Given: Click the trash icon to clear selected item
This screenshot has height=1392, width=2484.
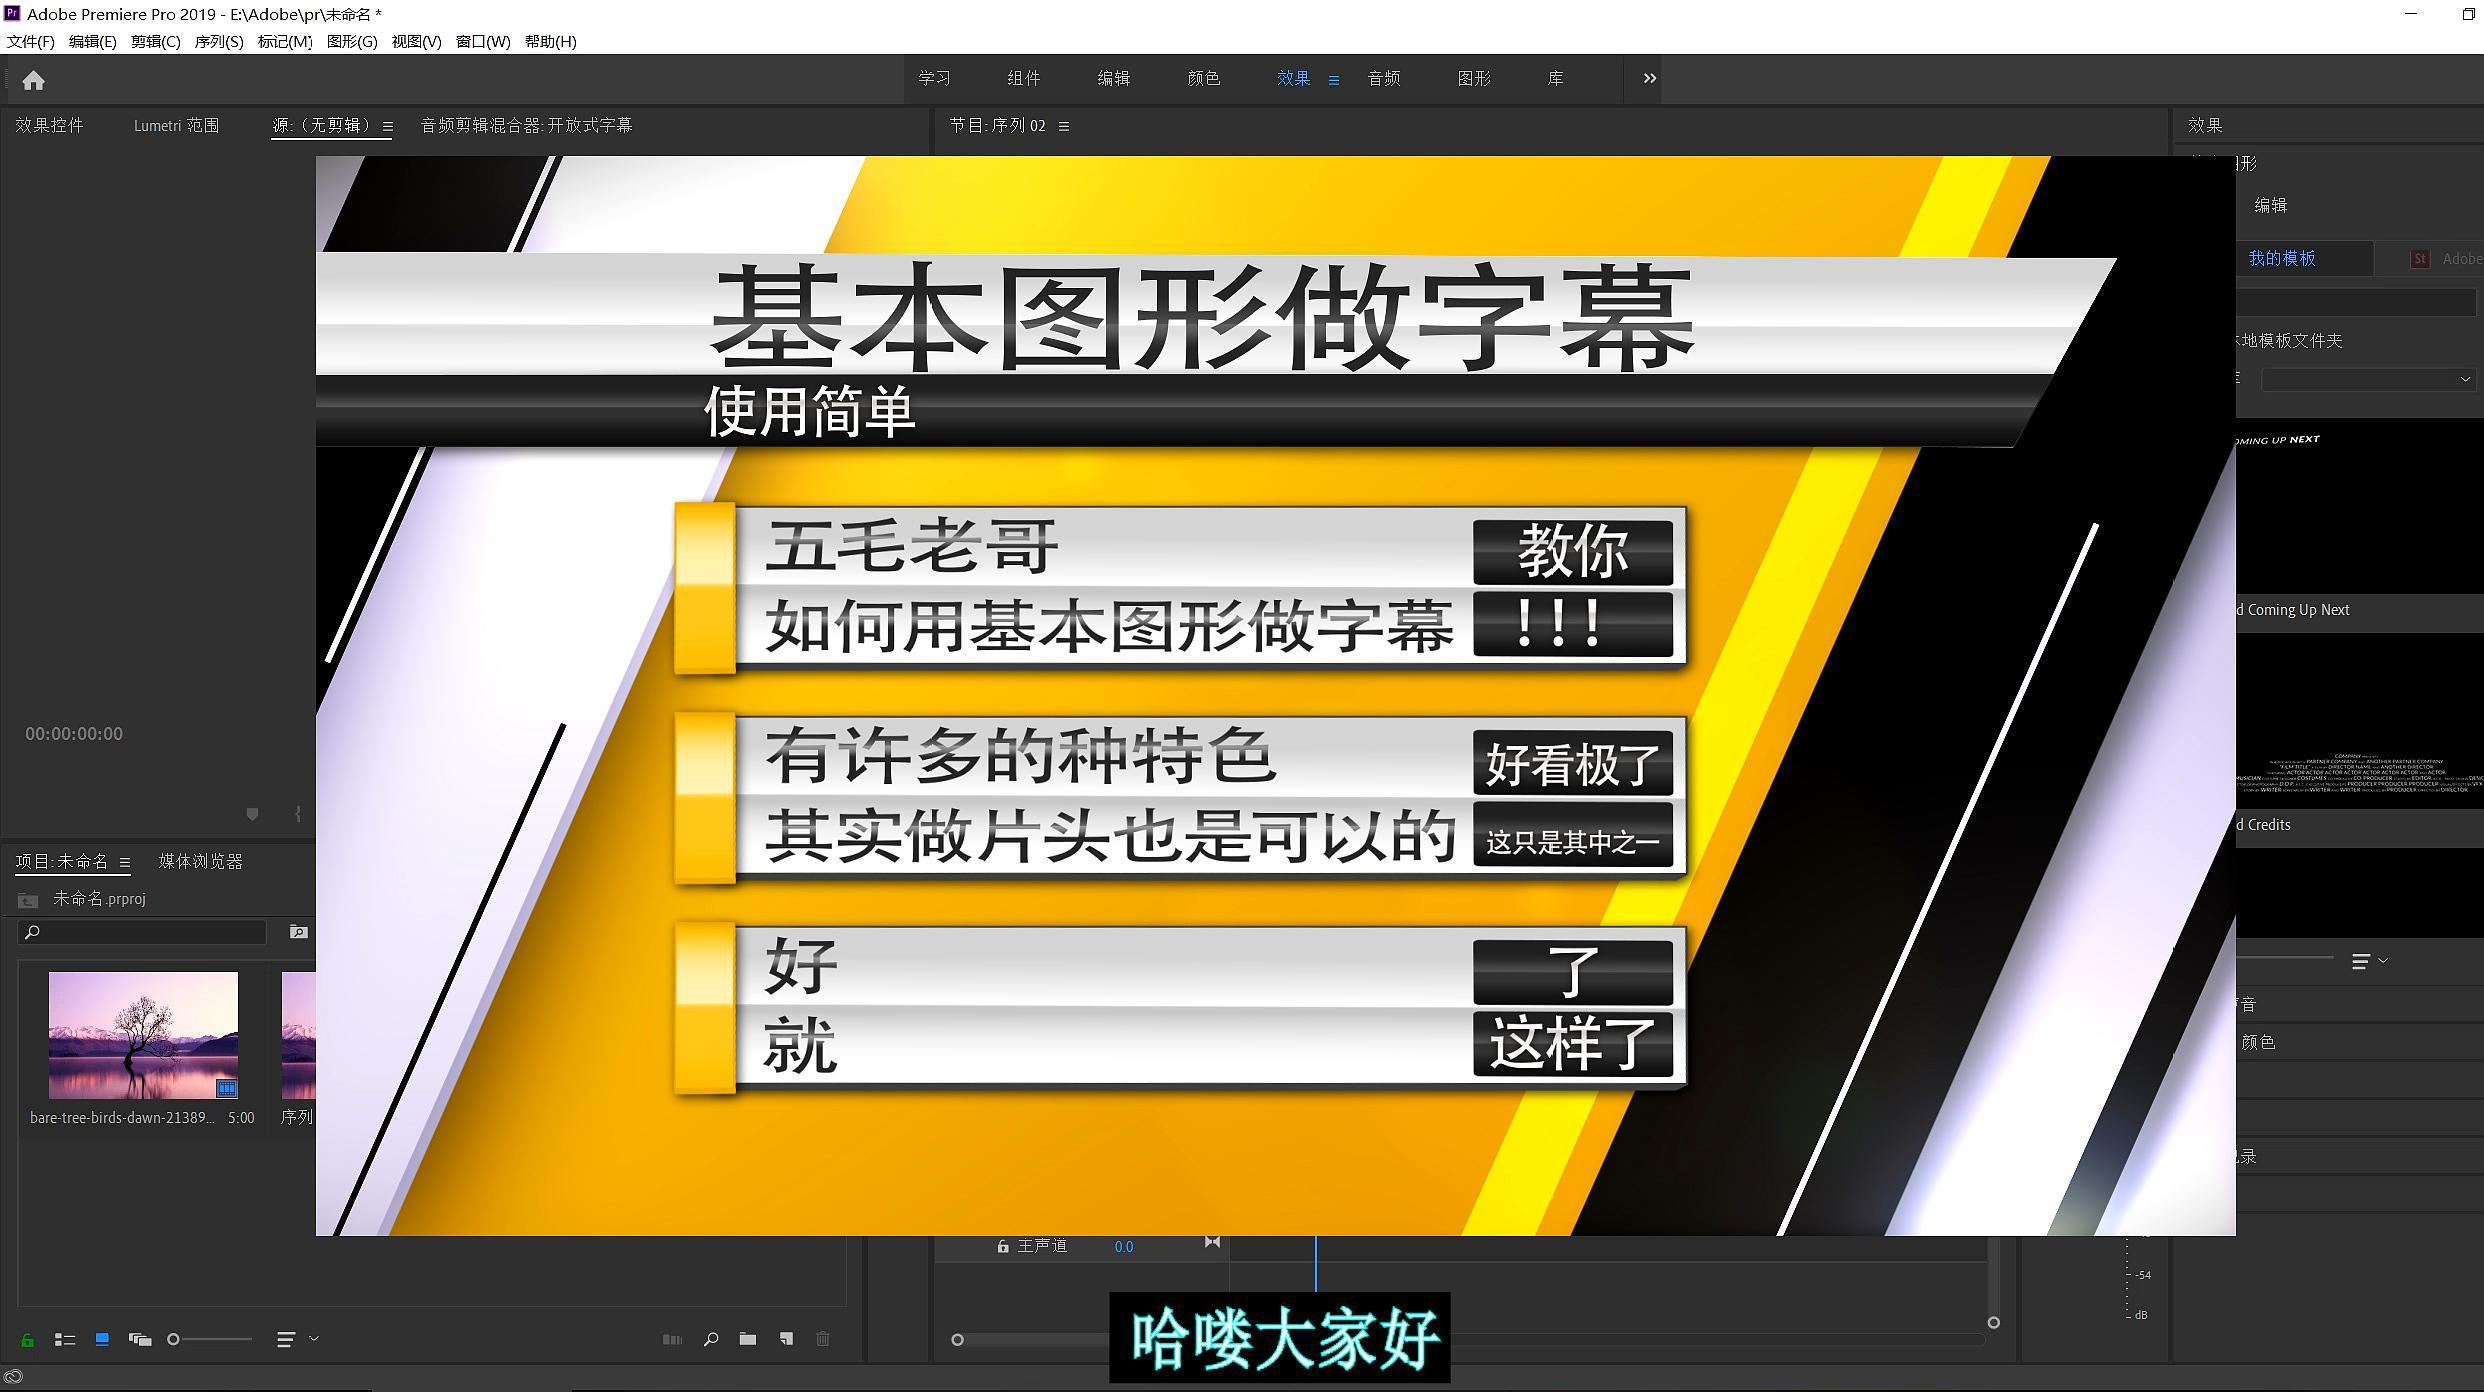Looking at the screenshot, I should point(822,1340).
